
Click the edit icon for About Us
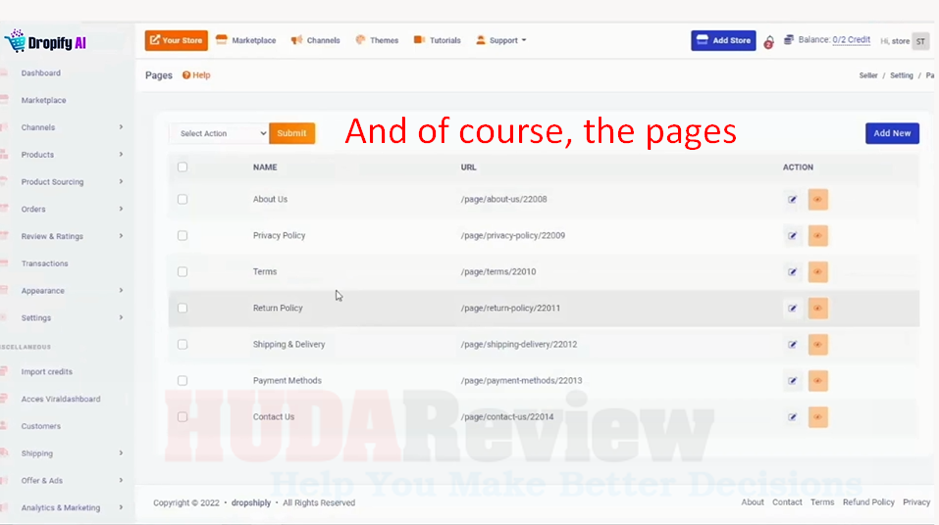tap(792, 199)
